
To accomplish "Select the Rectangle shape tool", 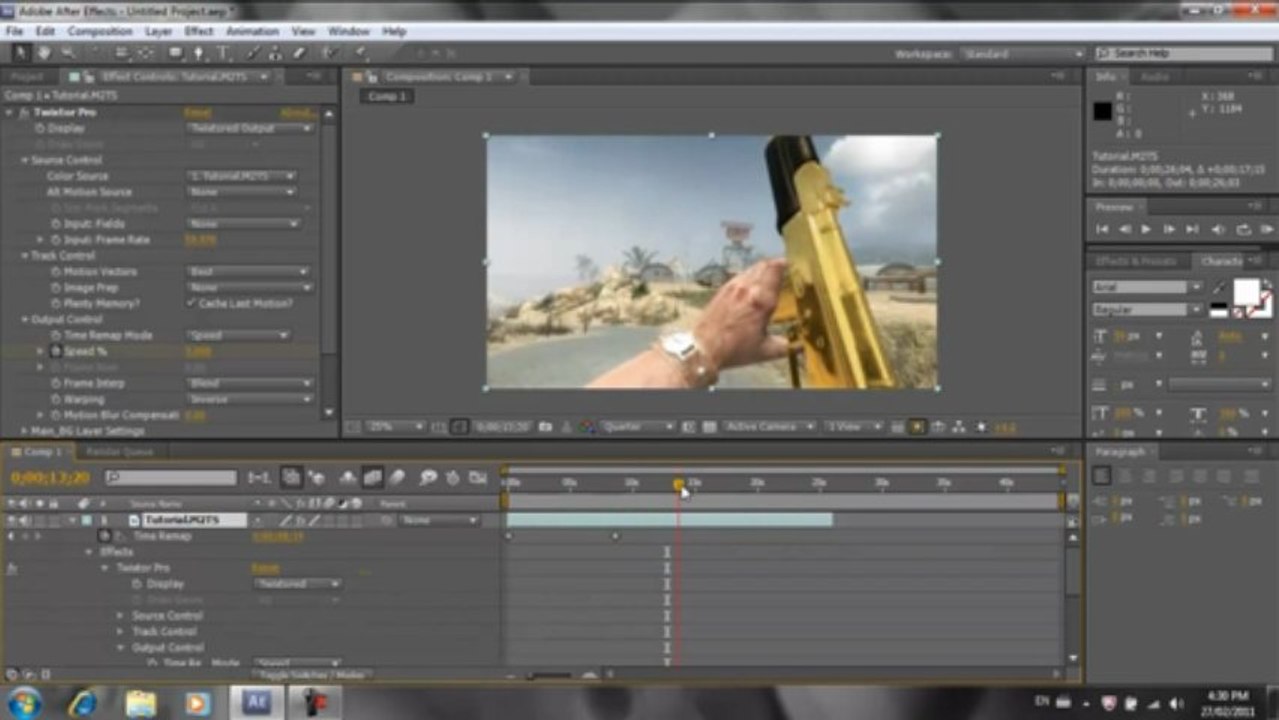I will (176, 53).
